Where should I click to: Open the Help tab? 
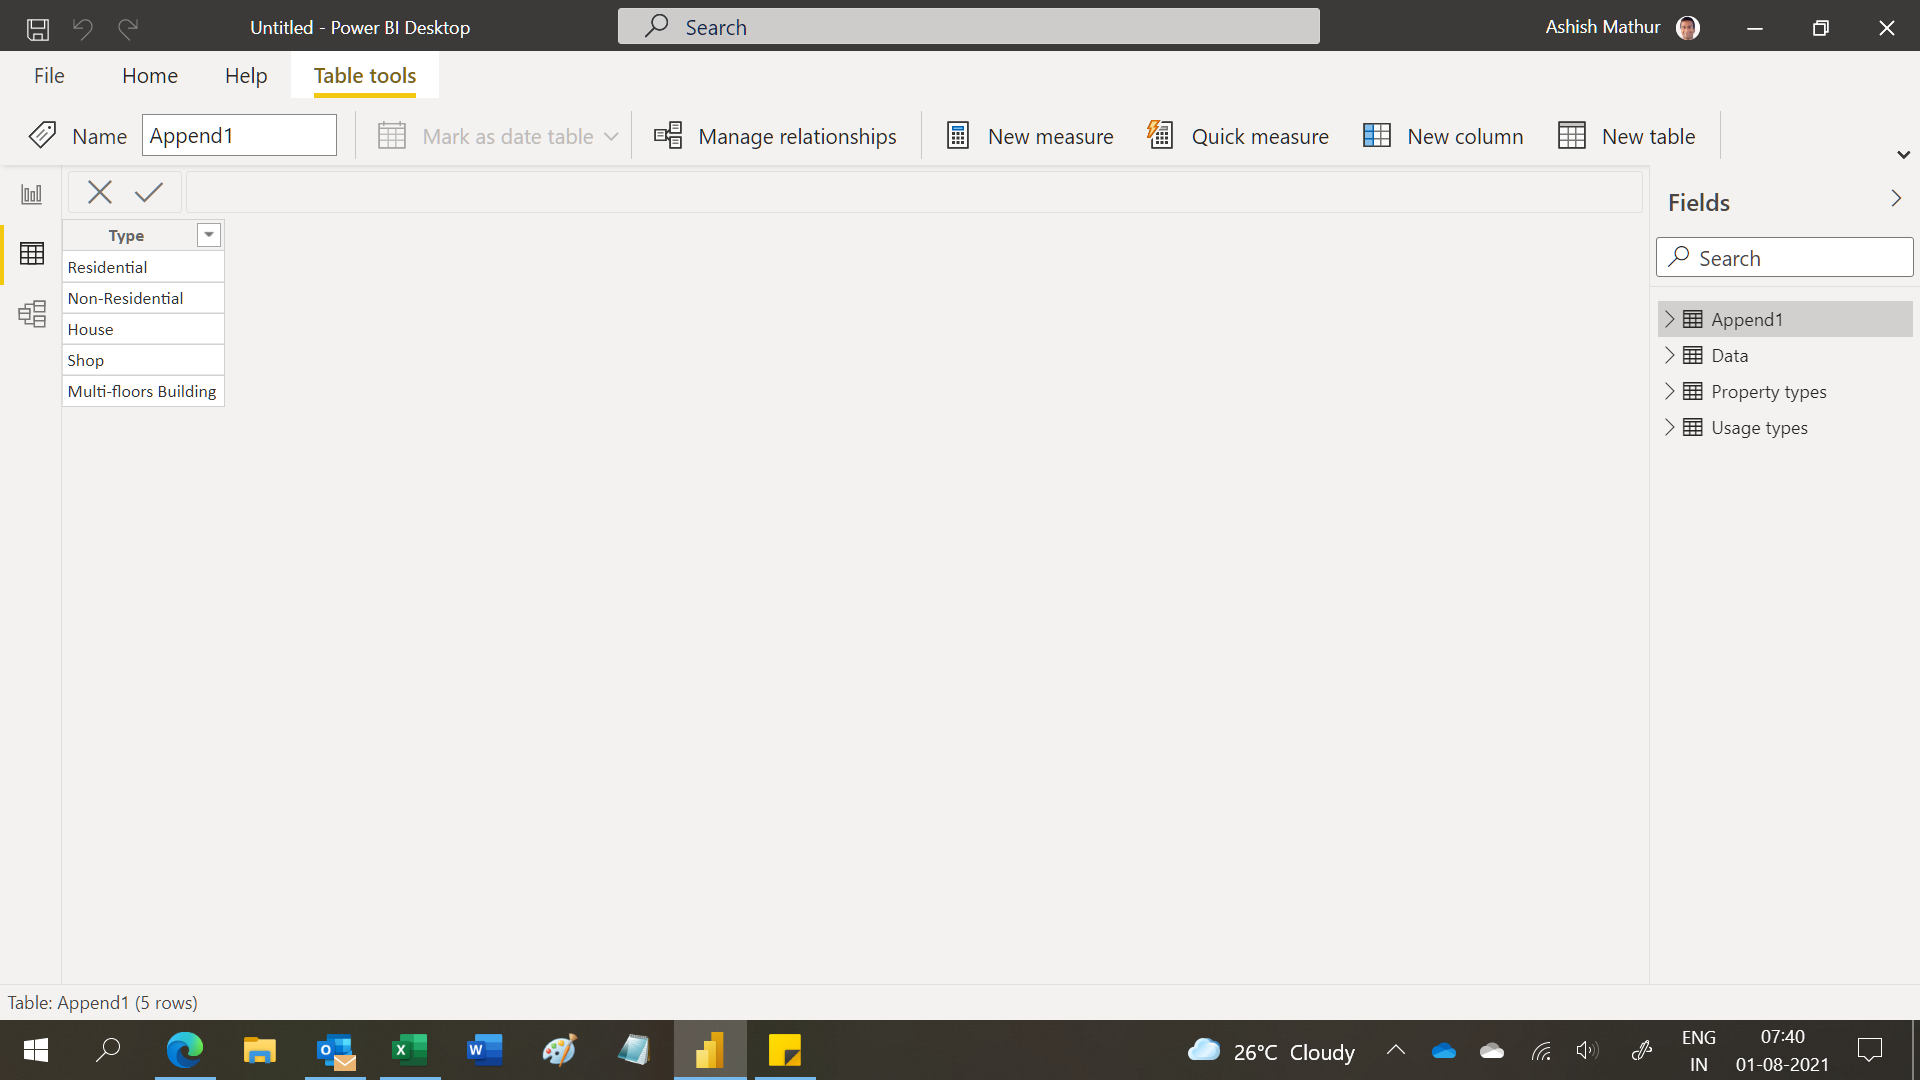246,76
